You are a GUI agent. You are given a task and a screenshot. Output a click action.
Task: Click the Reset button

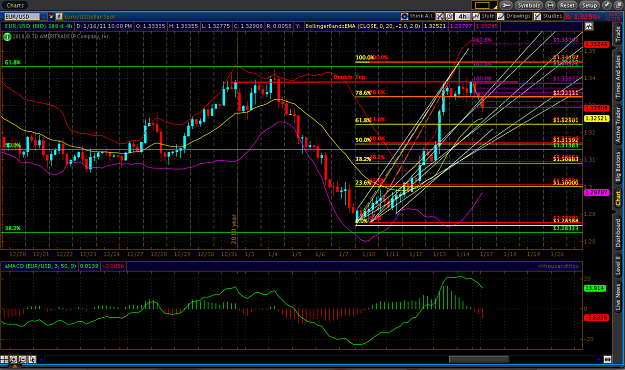pos(567,5)
